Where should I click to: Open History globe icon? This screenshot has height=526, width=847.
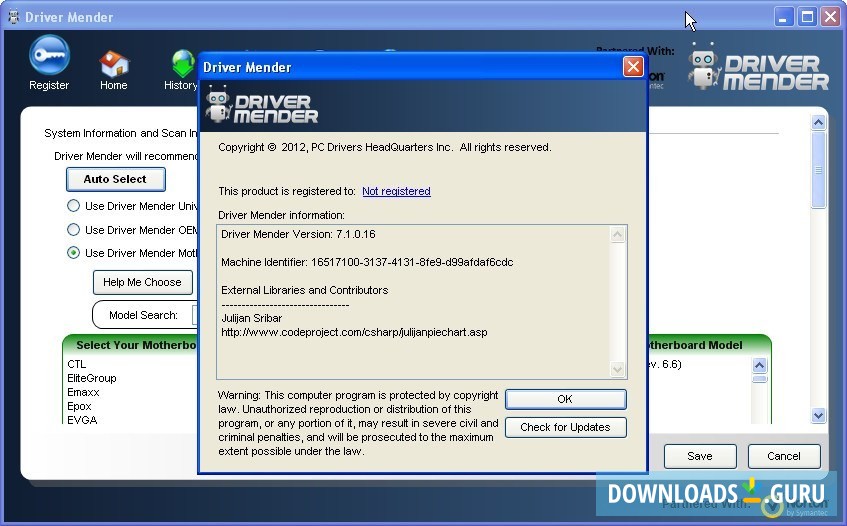point(184,63)
